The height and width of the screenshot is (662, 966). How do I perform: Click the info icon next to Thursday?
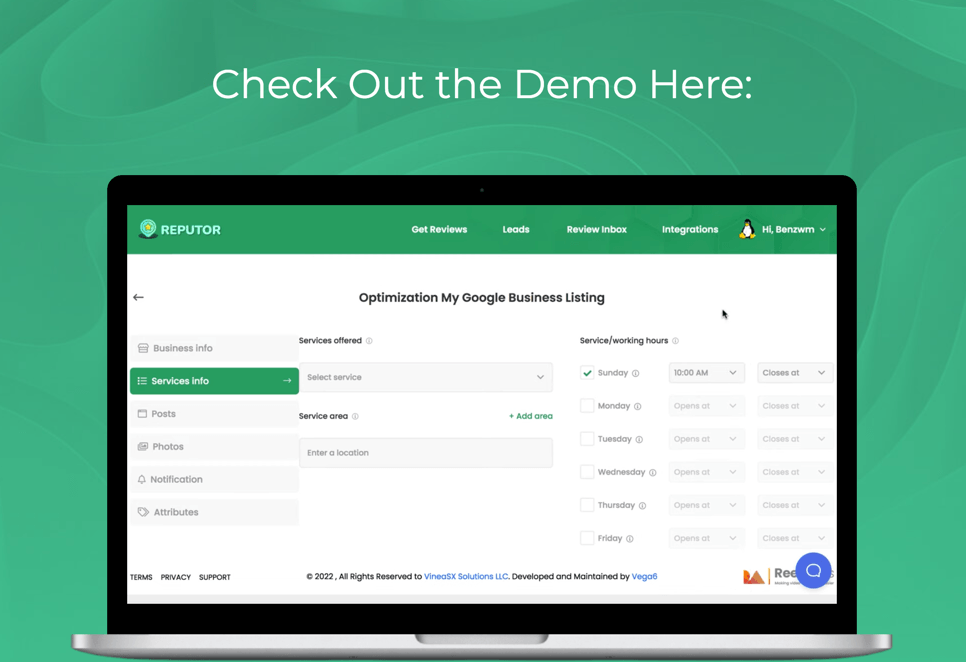tap(643, 506)
